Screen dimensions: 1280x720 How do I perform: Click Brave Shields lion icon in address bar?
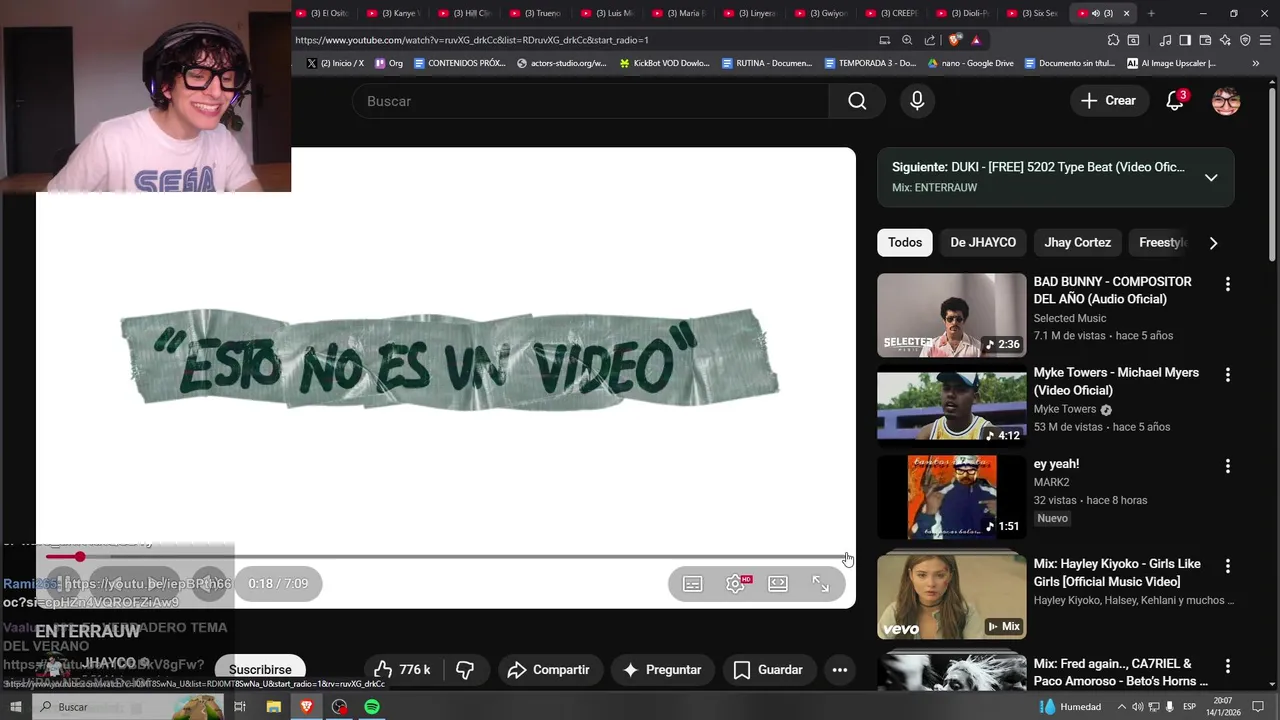955,40
